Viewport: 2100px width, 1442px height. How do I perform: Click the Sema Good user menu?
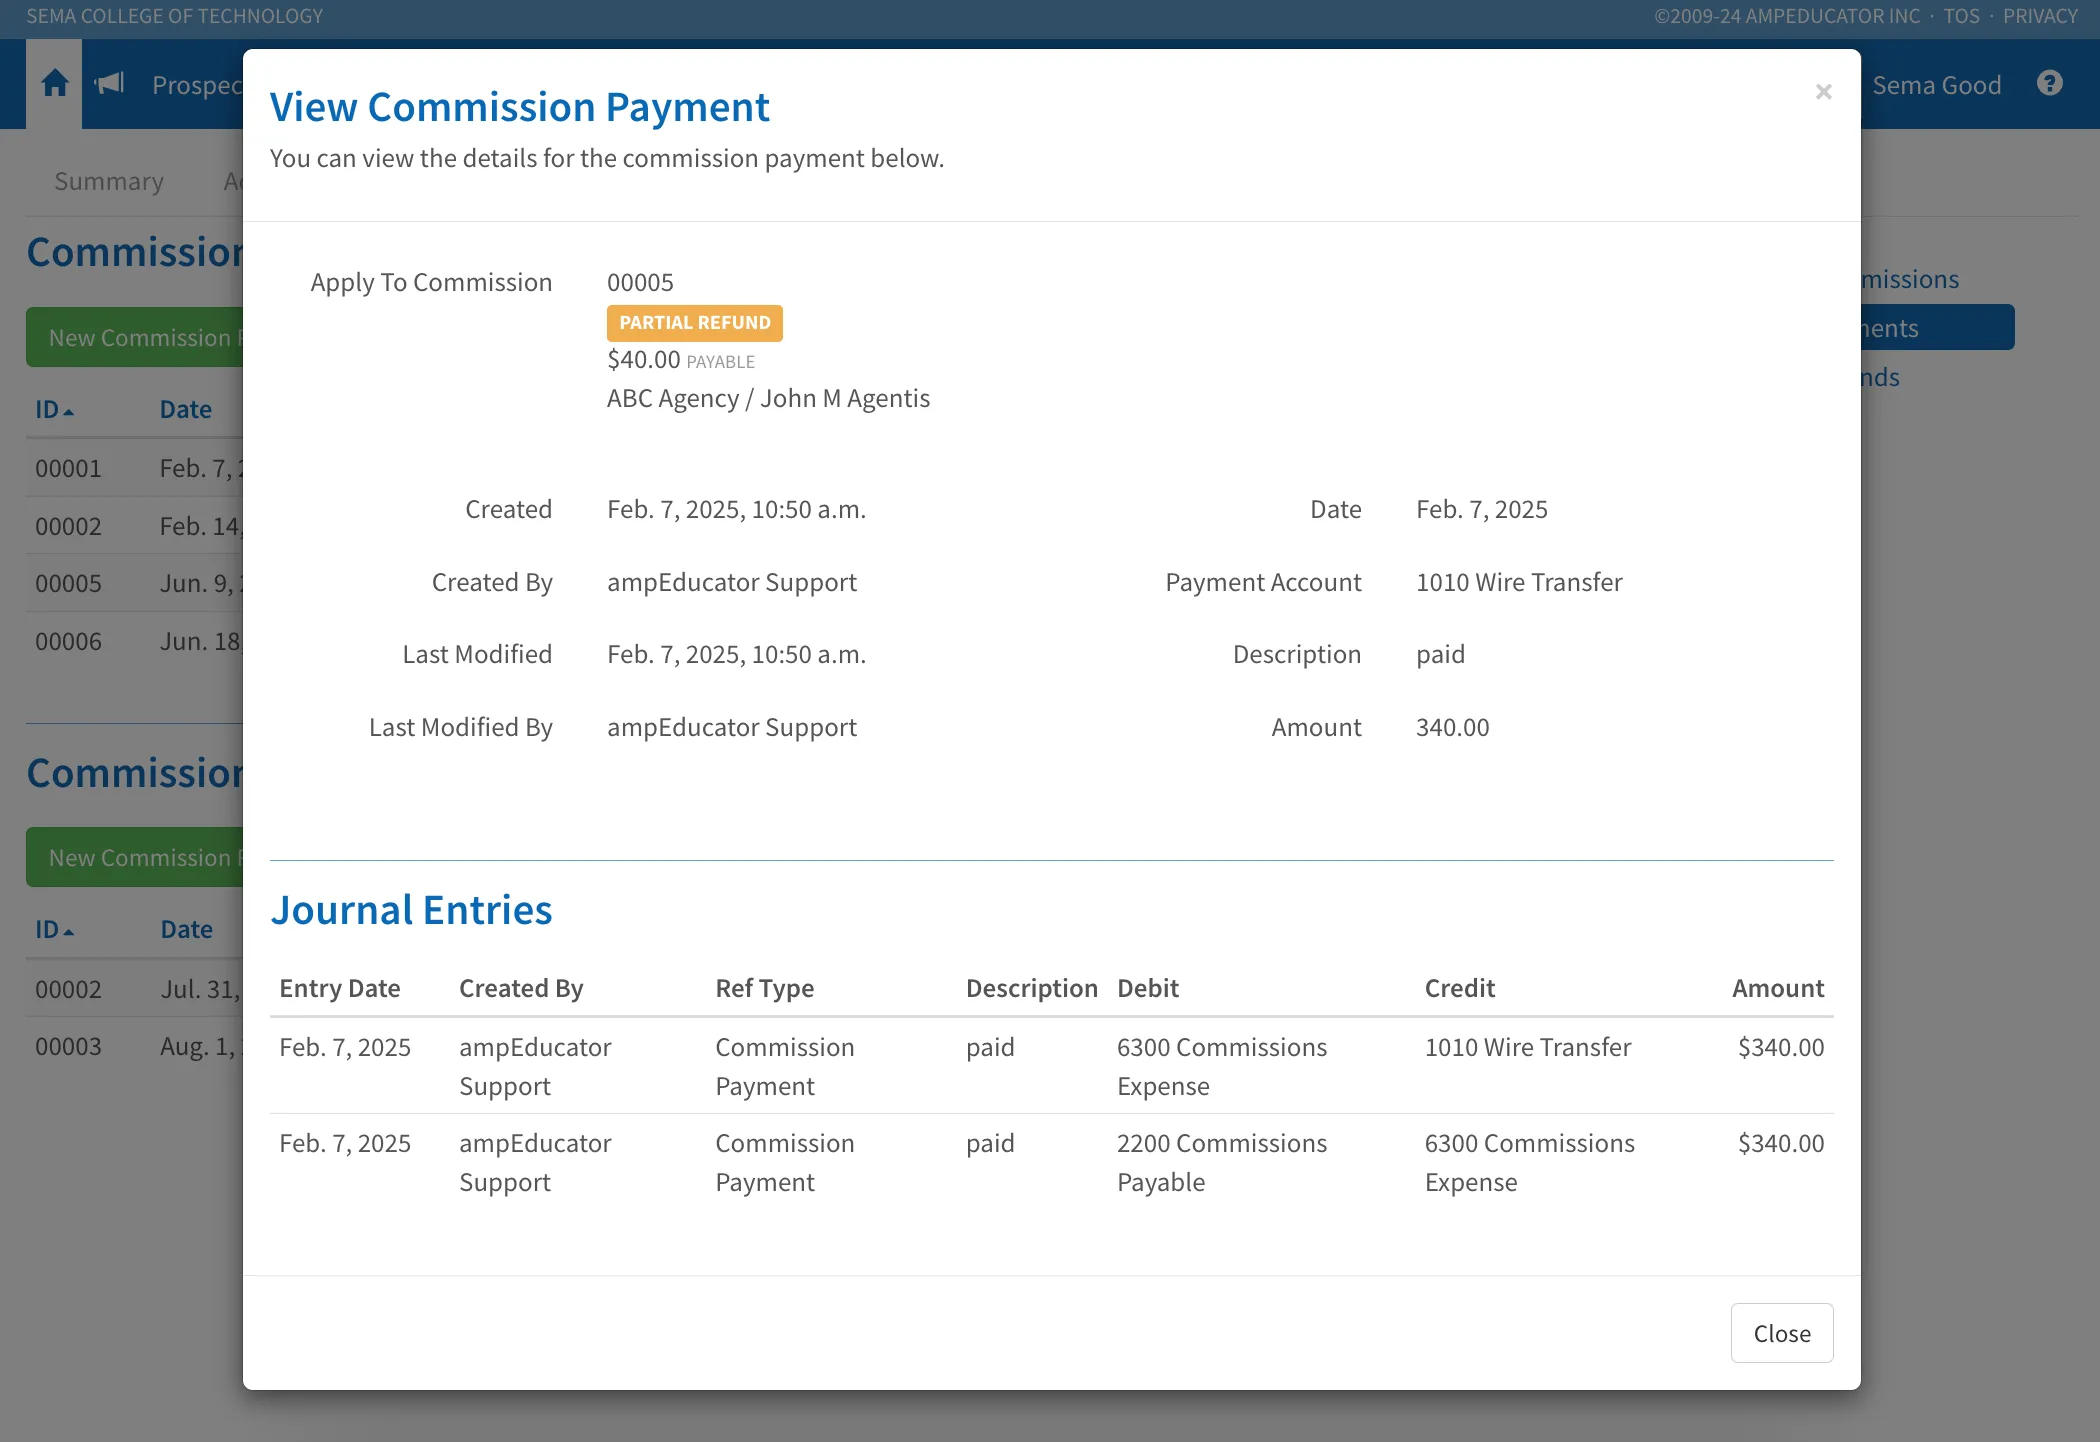point(1936,85)
